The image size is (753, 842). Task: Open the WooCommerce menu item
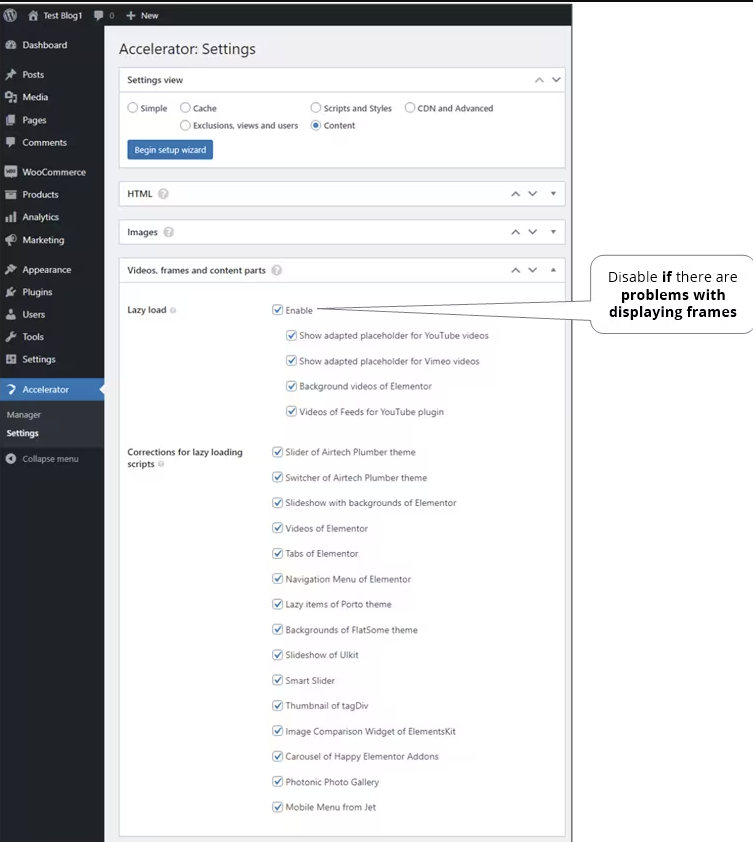(x=52, y=172)
